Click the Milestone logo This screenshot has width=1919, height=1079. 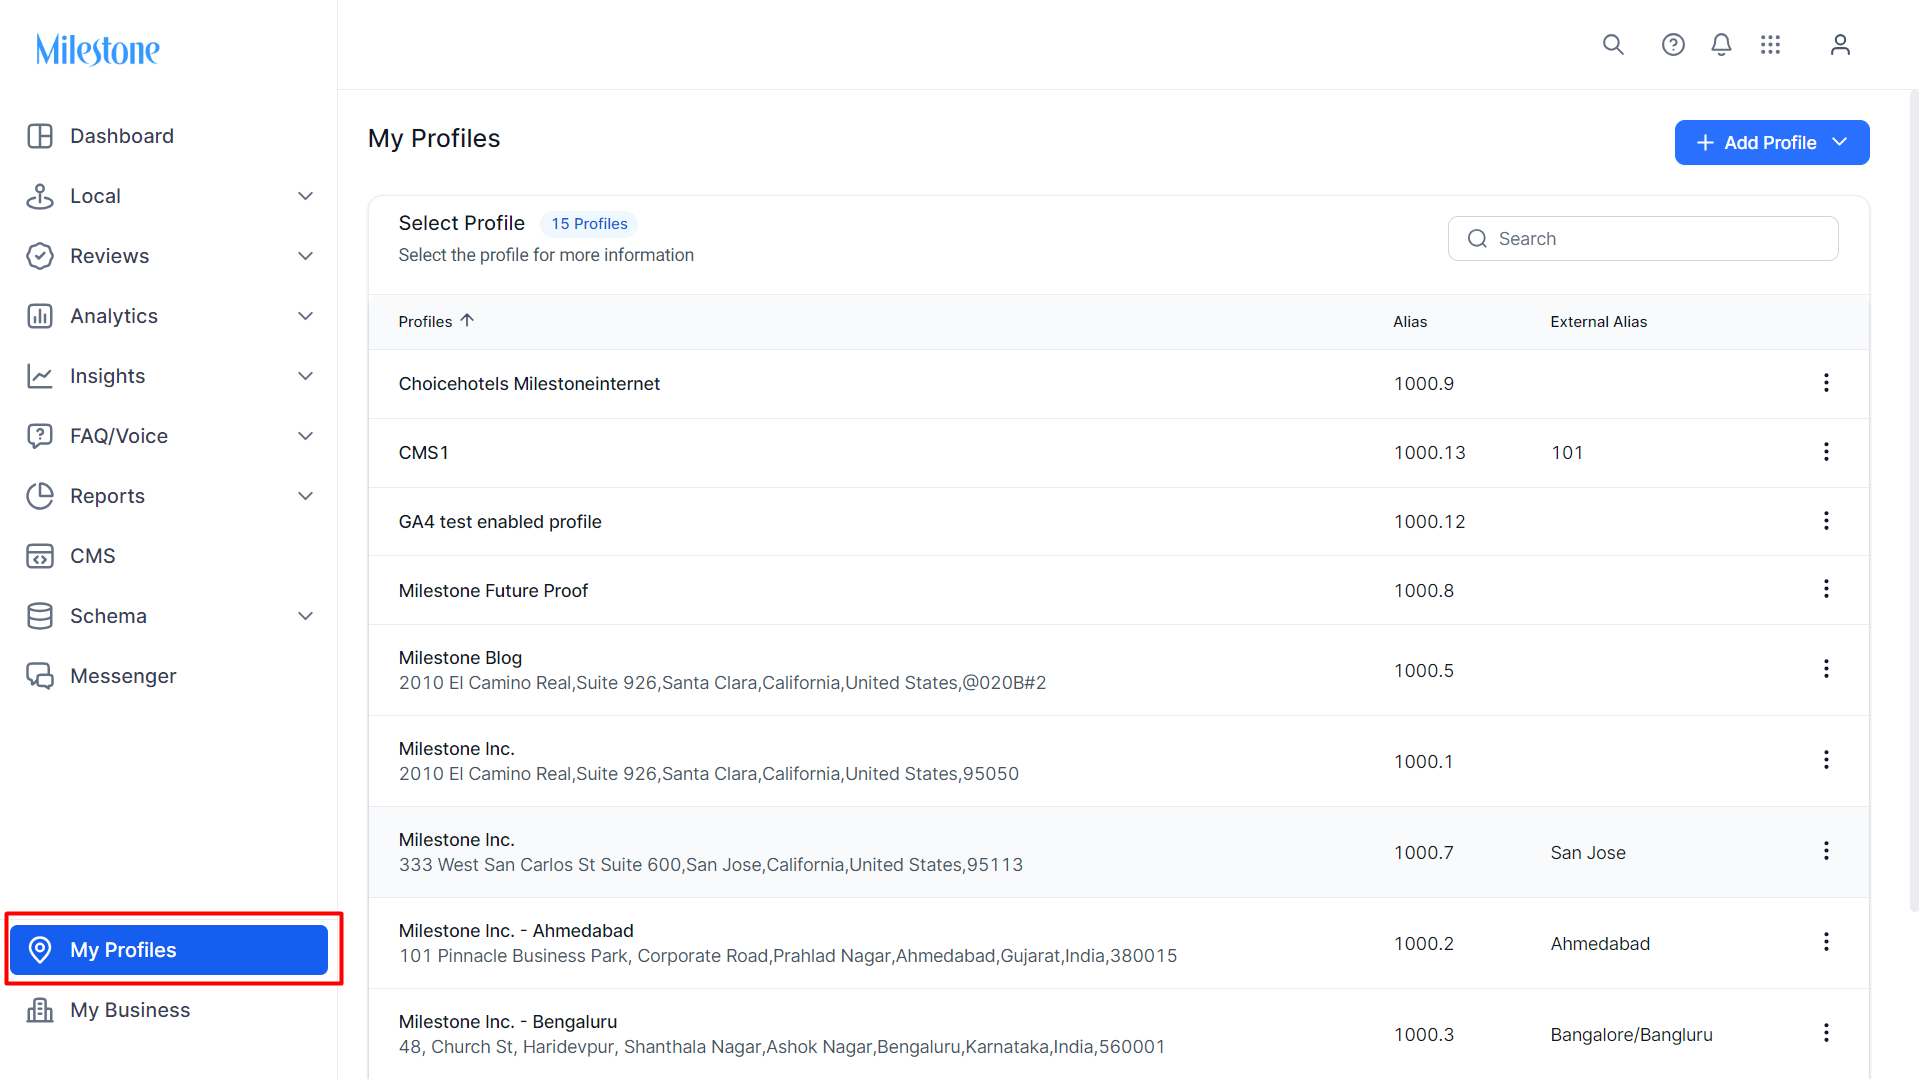pos(98,49)
